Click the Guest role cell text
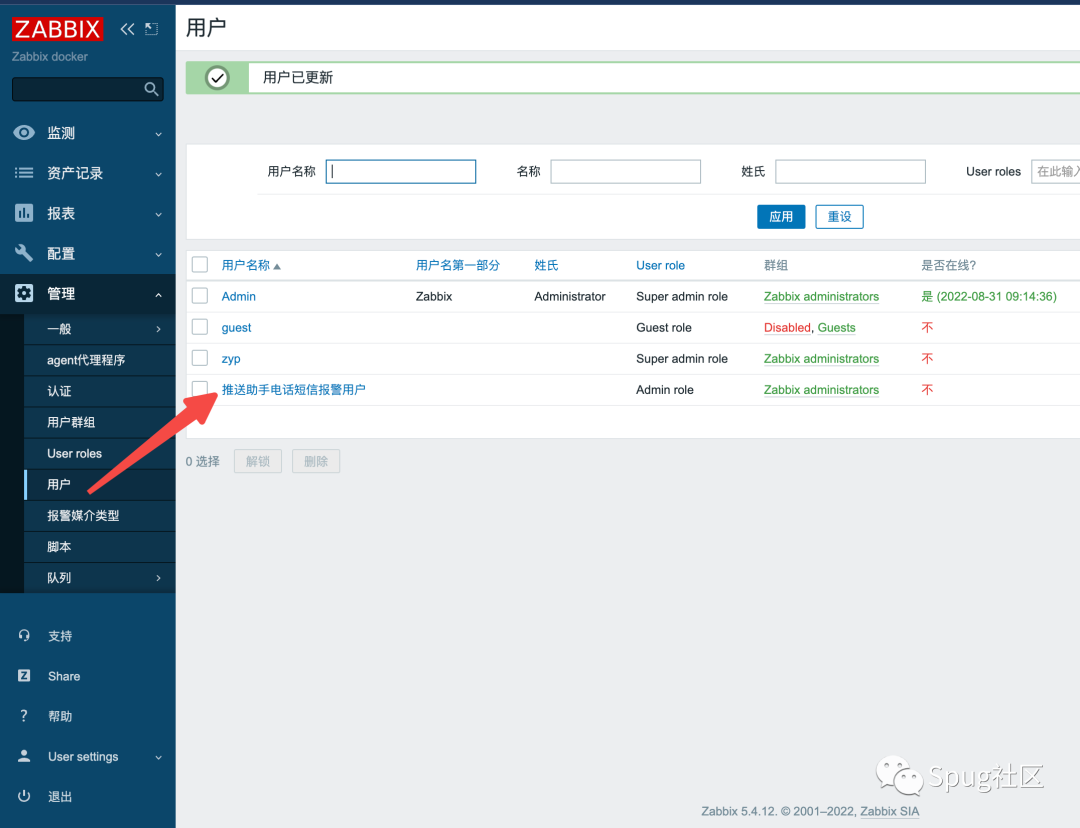The image size is (1080, 828). tap(663, 328)
